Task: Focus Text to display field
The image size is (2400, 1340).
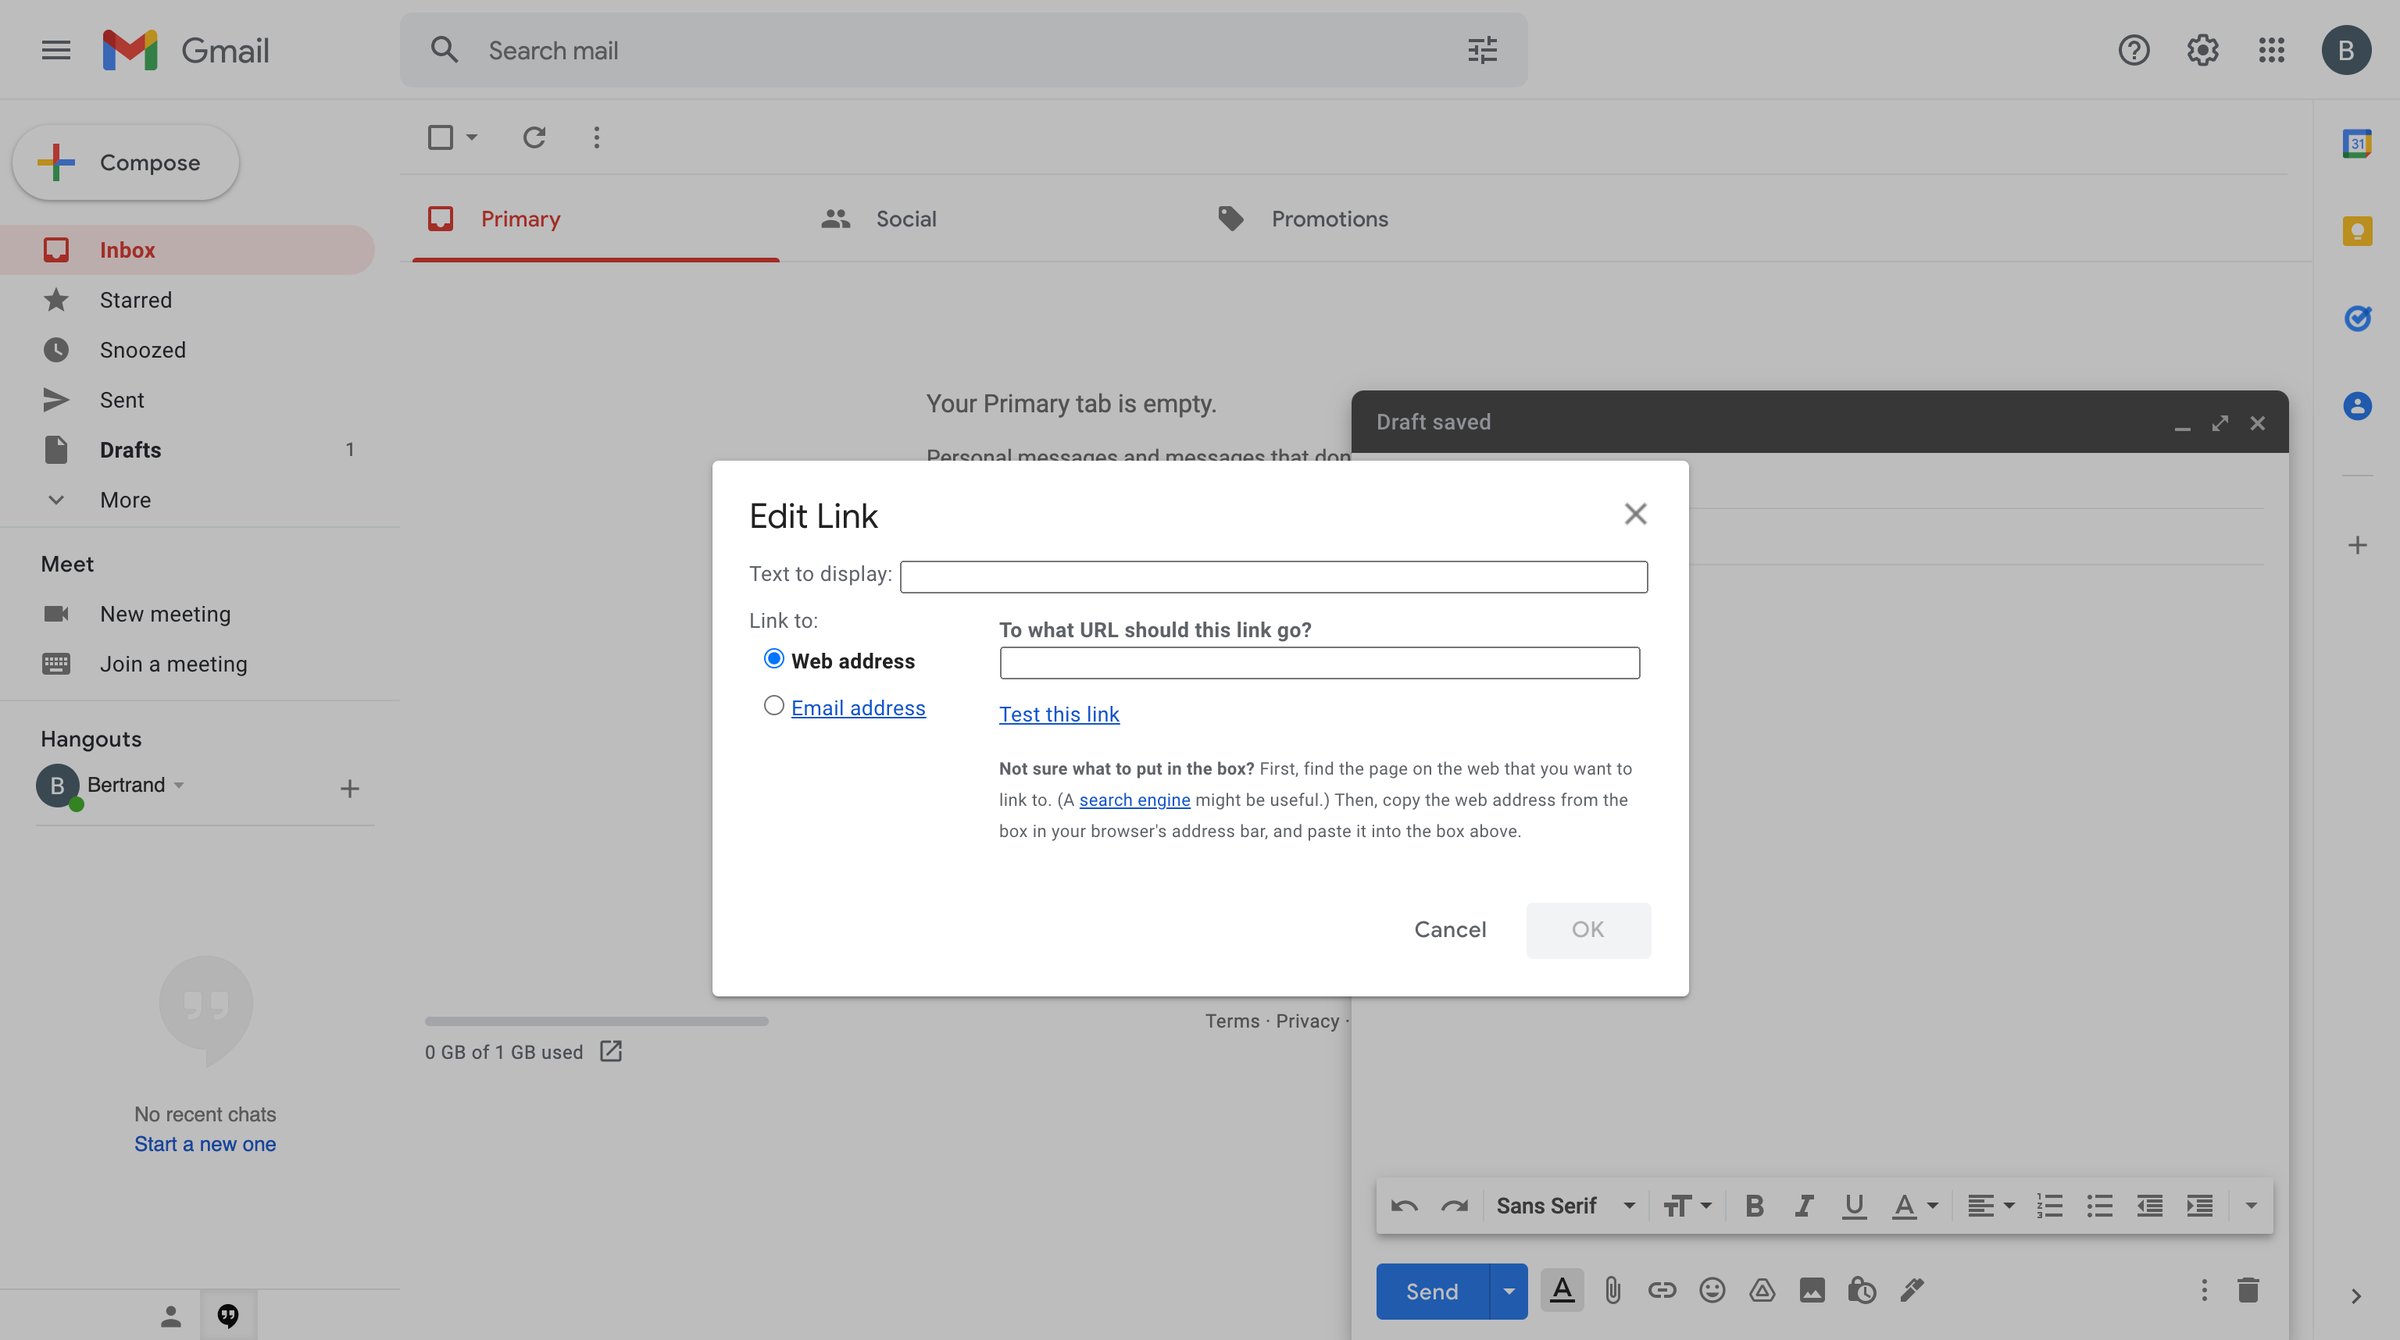Action: [1273, 577]
